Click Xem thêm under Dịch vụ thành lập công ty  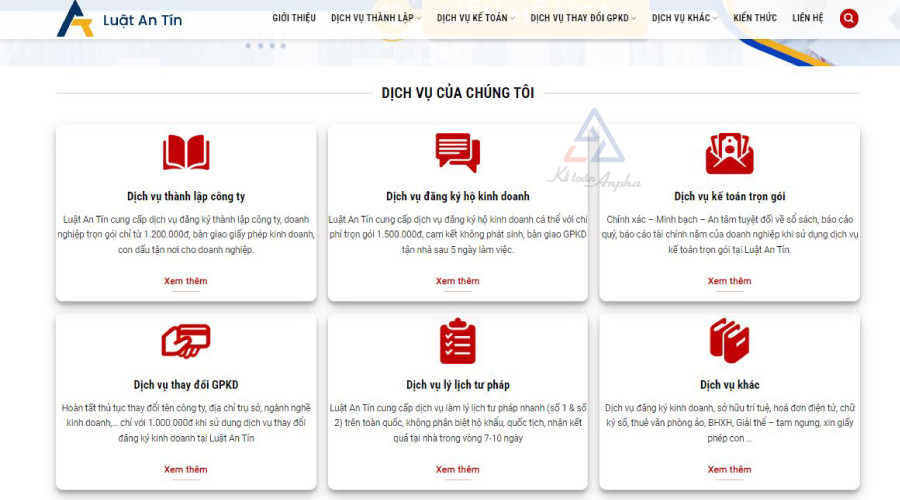tap(185, 281)
